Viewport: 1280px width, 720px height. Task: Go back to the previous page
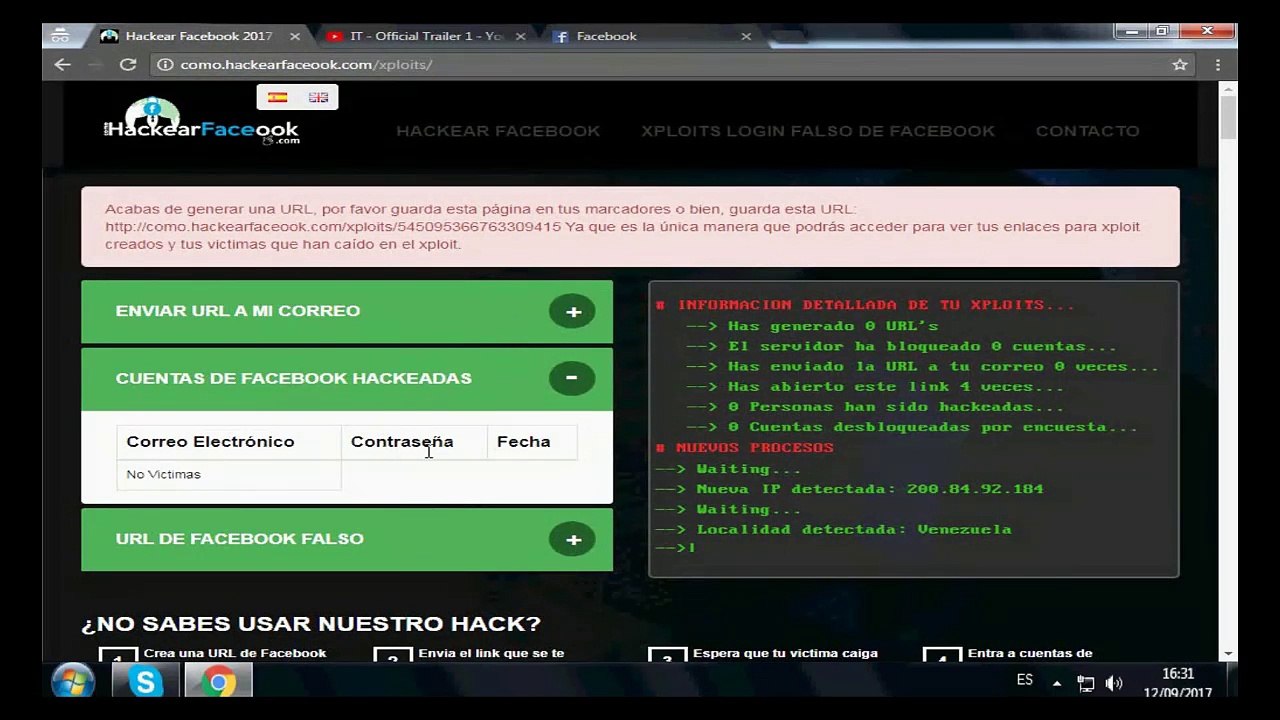[x=62, y=64]
